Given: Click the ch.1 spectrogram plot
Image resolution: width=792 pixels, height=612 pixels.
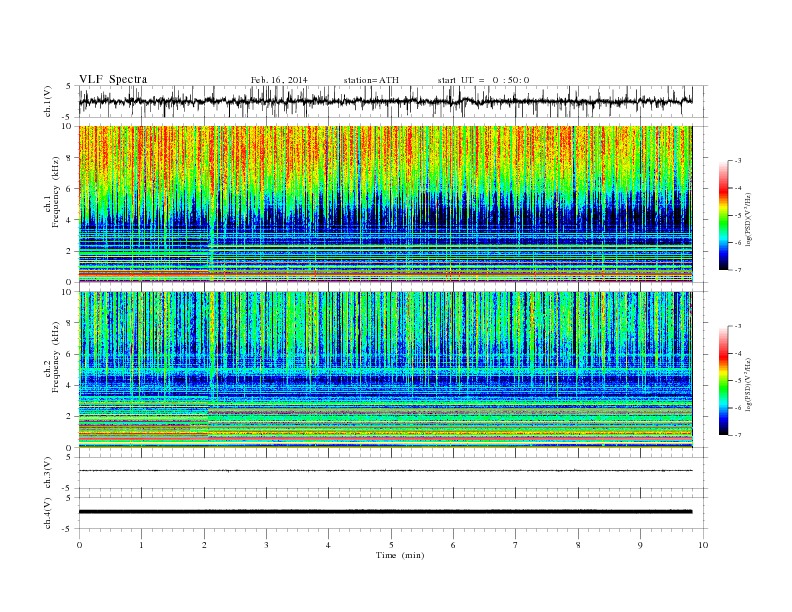Looking at the screenshot, I should point(385,204).
